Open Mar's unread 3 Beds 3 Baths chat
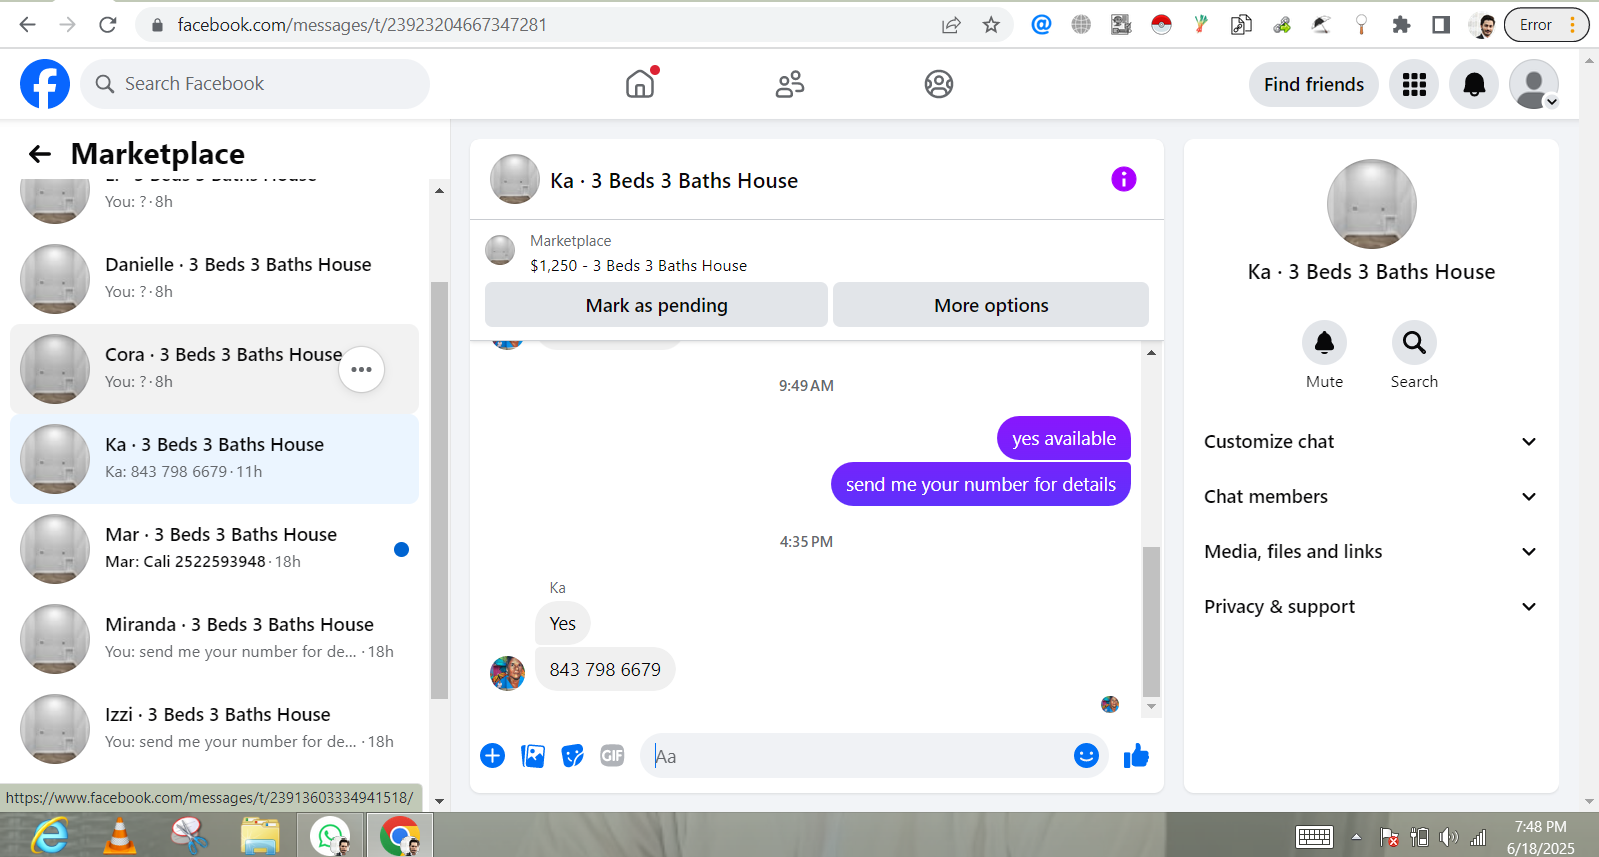Screen dimensions: 1599x857 click(214, 549)
